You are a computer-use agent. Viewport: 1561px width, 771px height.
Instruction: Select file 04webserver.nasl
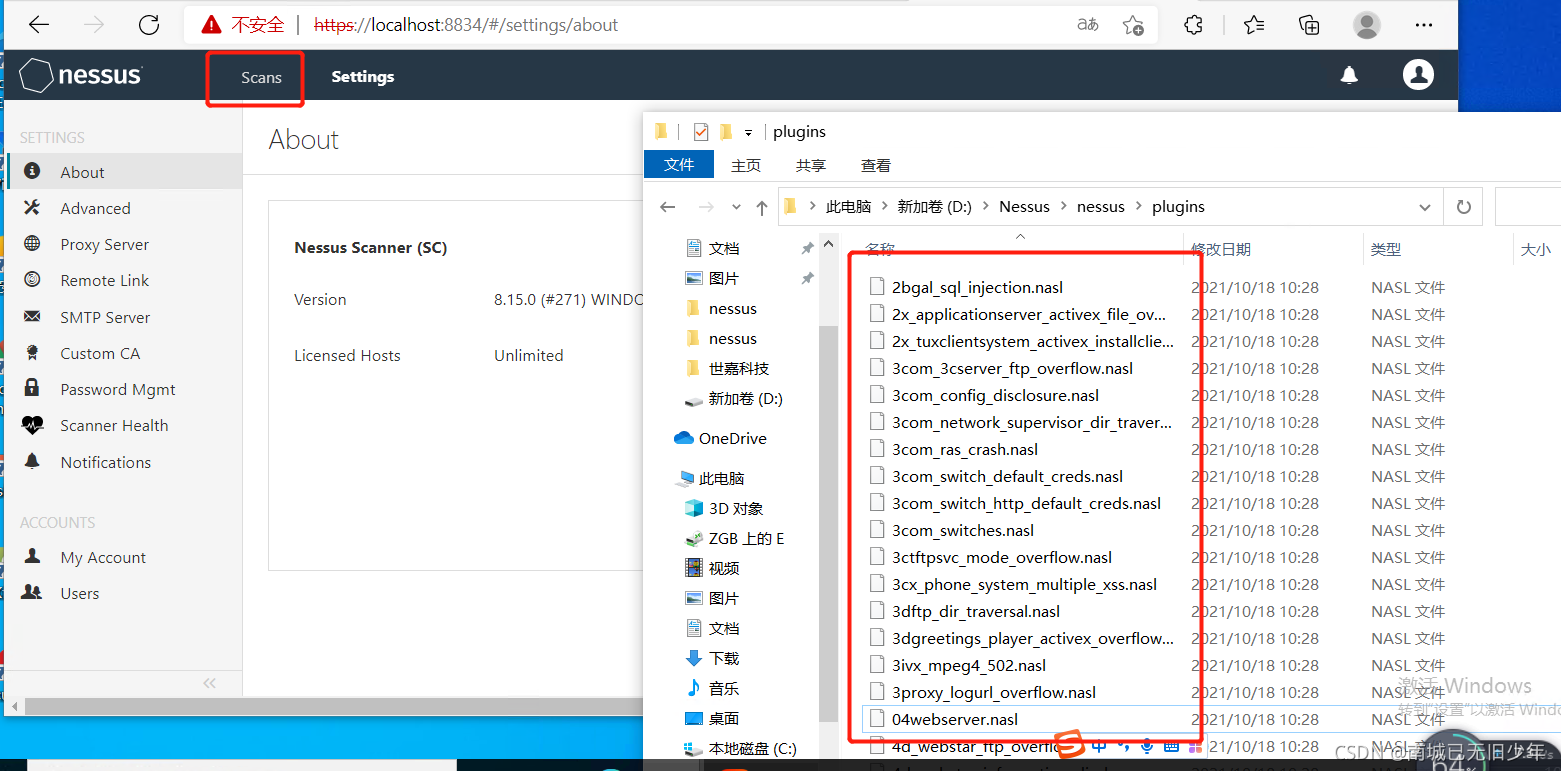(955, 719)
